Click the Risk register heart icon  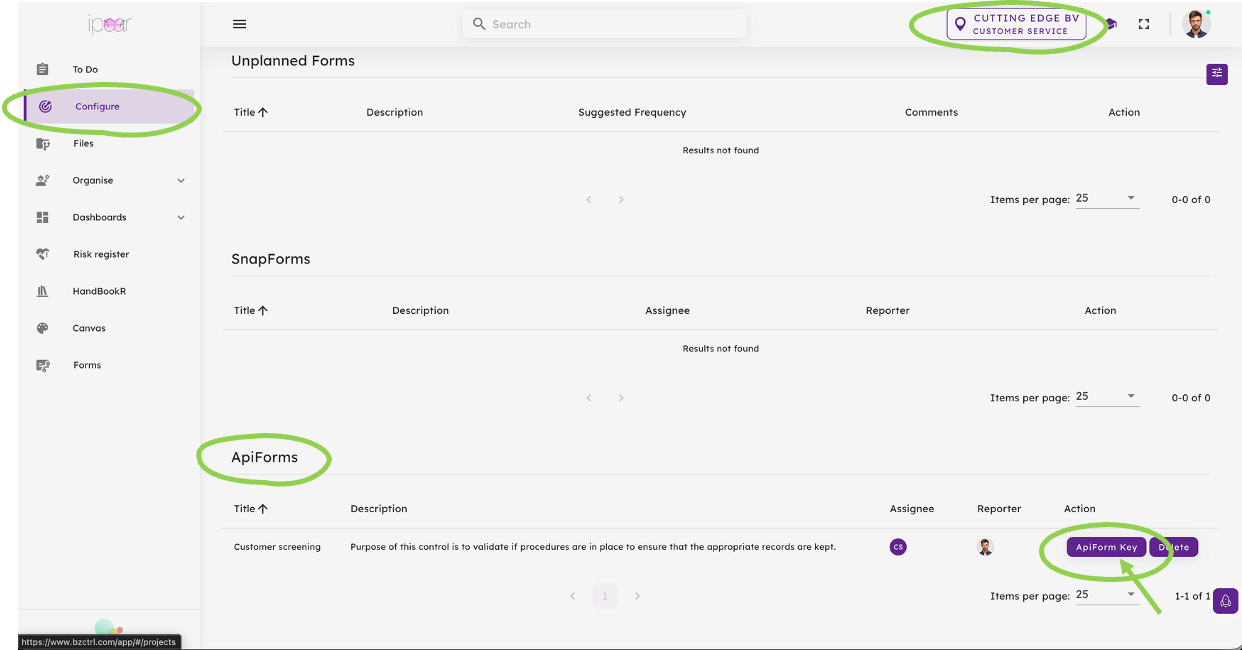click(42, 254)
